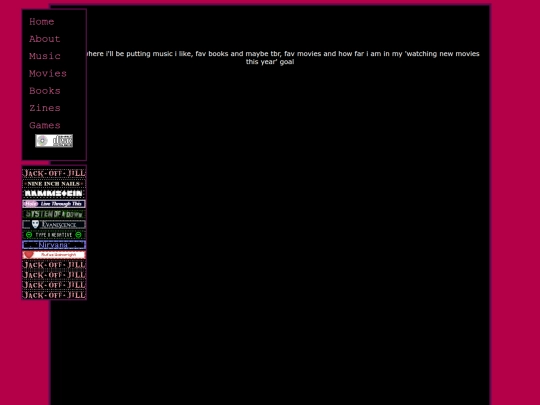This screenshot has width=540, height=405.
Task: Navigate to the Movies page
Action: [48, 73]
